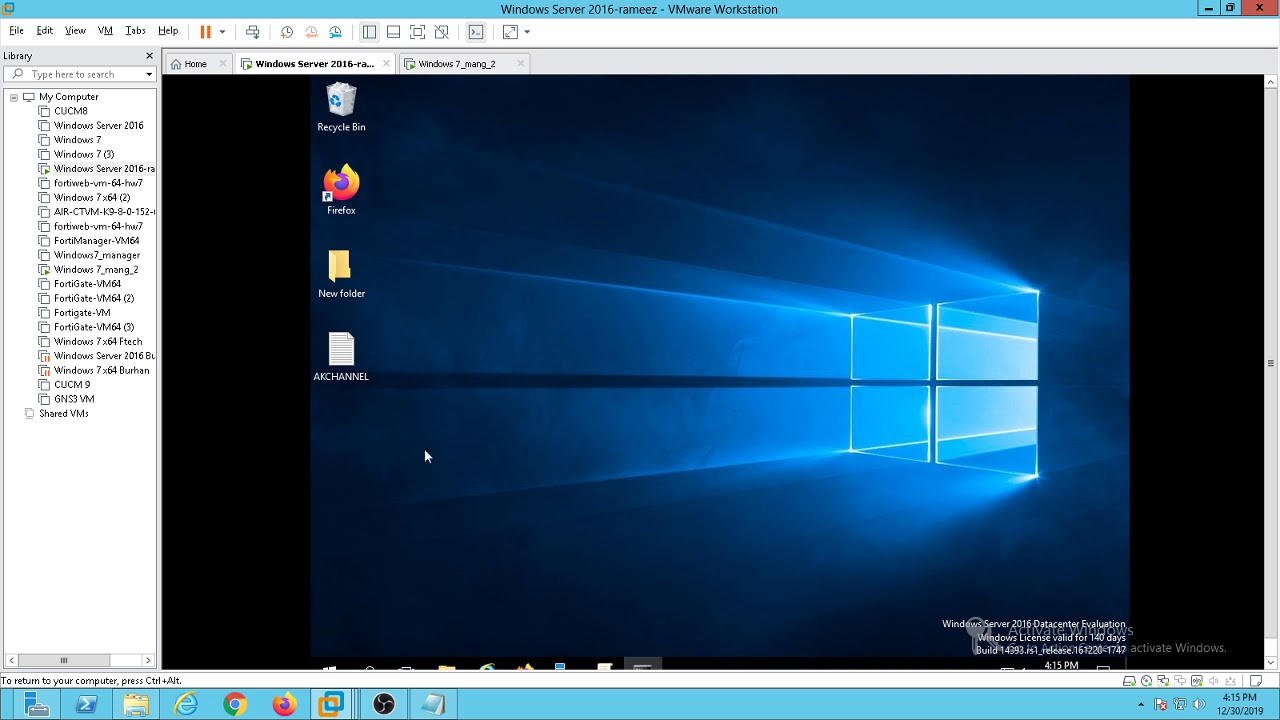Viewport: 1280px width, 720px height.
Task: Select Windows 7 x64 Ftech in the library
Action: pos(97,342)
